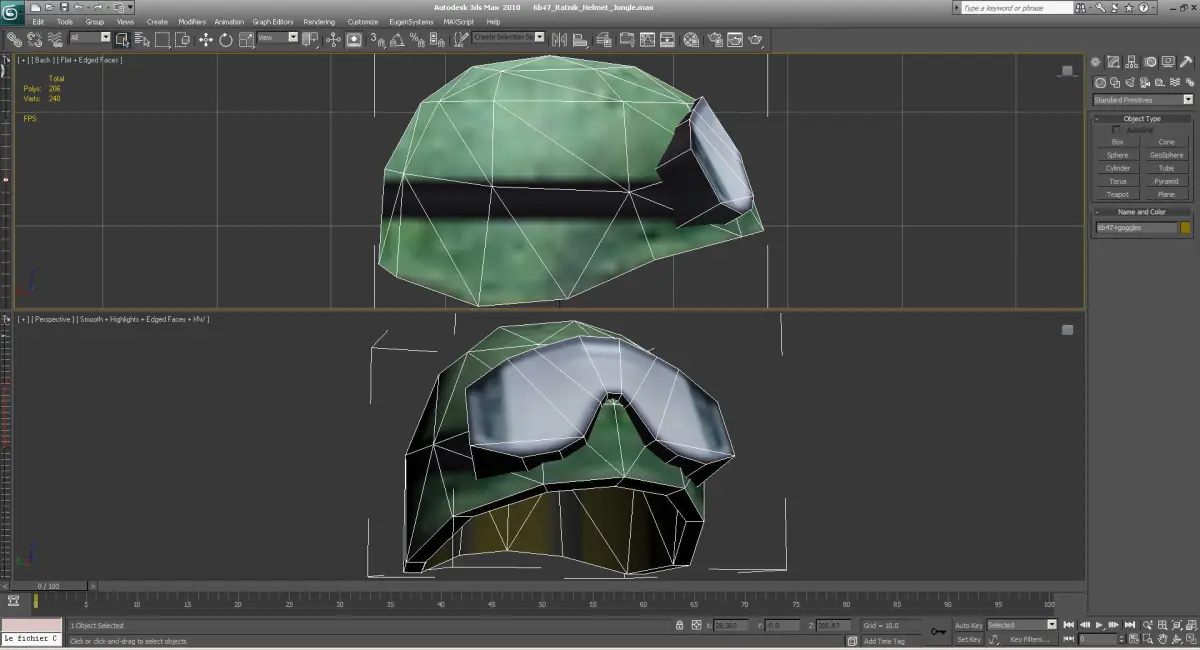Screen dimensions: 1200x650
Task: Click the quick render teapot icon
Action: click(756, 40)
